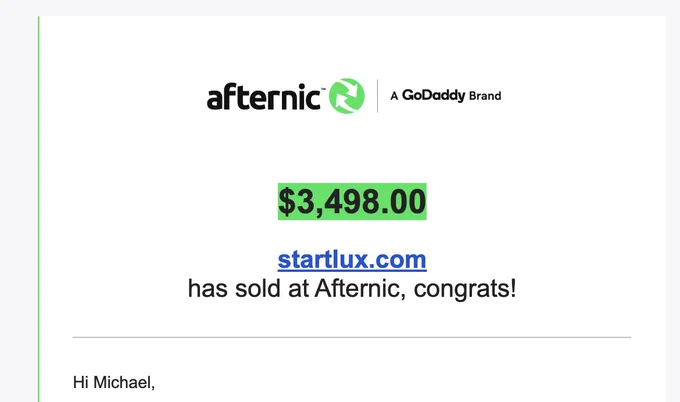Open the startlux.com link
This screenshot has height=402, width=680.
click(x=352, y=260)
